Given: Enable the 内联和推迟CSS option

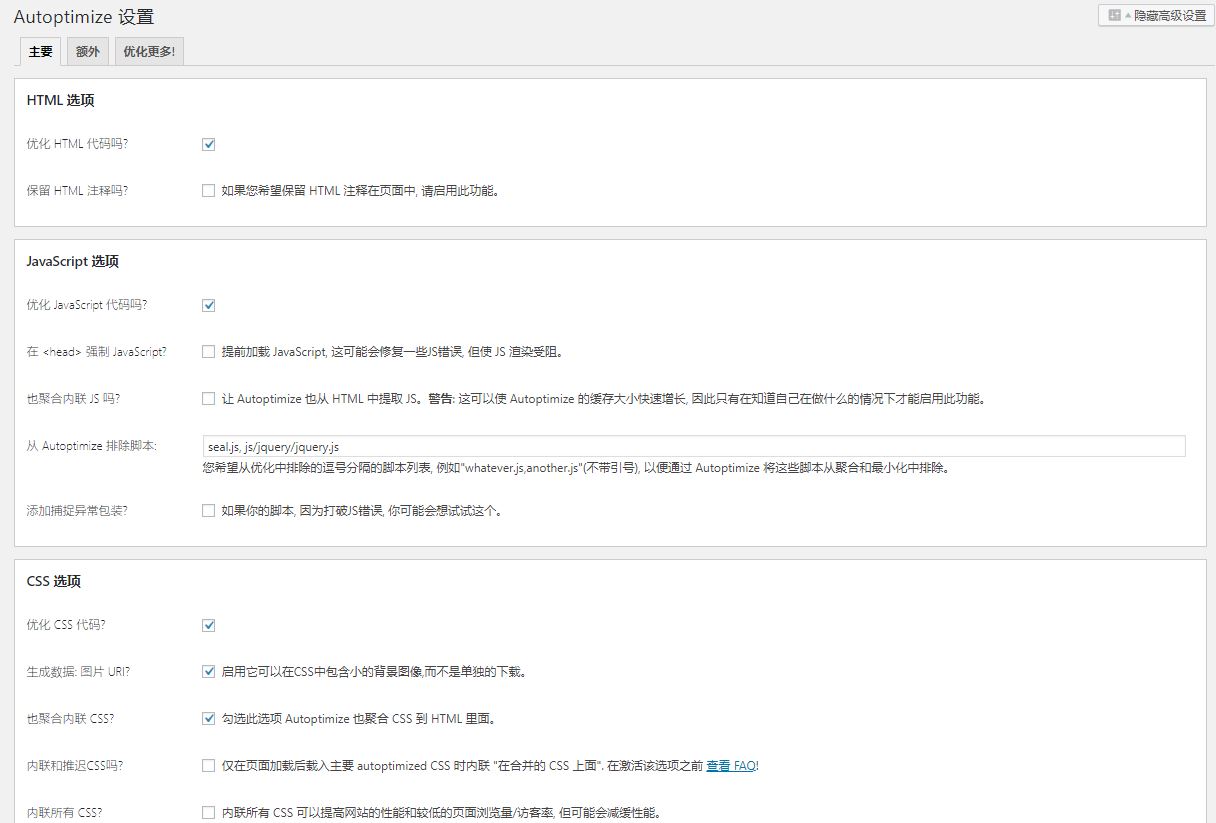Looking at the screenshot, I should 208,765.
